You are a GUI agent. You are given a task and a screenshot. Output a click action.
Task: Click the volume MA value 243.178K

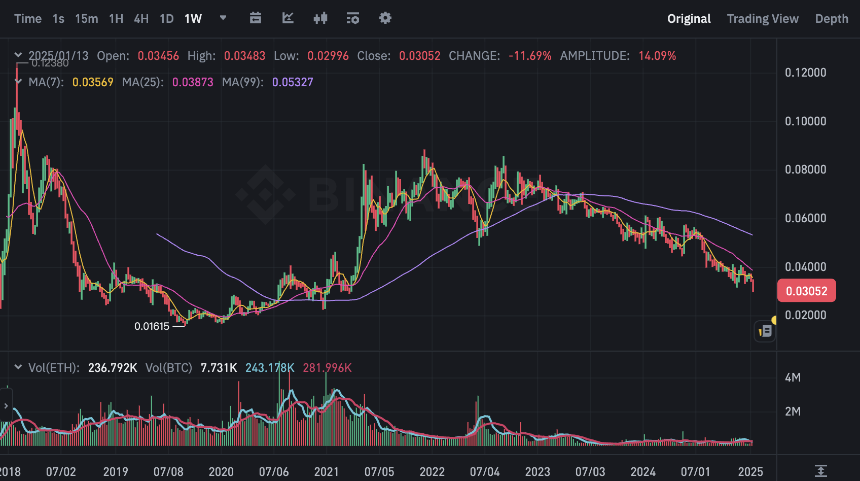pos(270,367)
